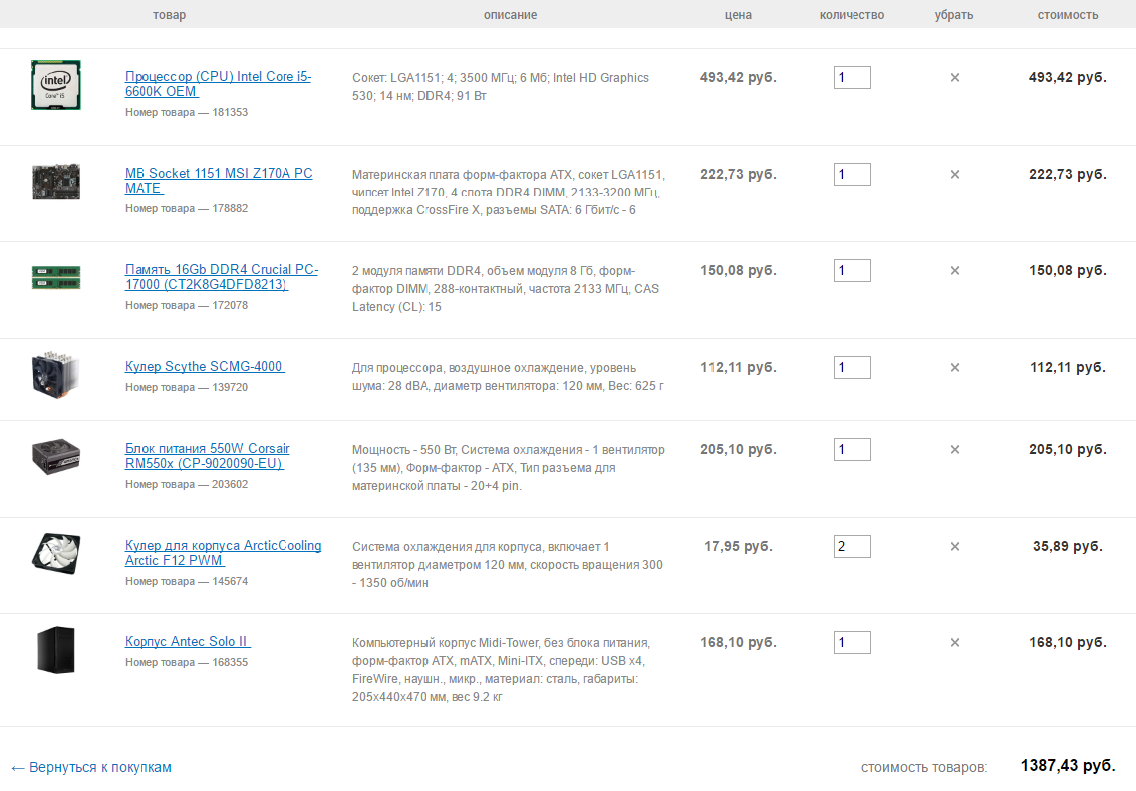Select the количество column header
The width and height of the screenshot is (1136, 791).
852,14
